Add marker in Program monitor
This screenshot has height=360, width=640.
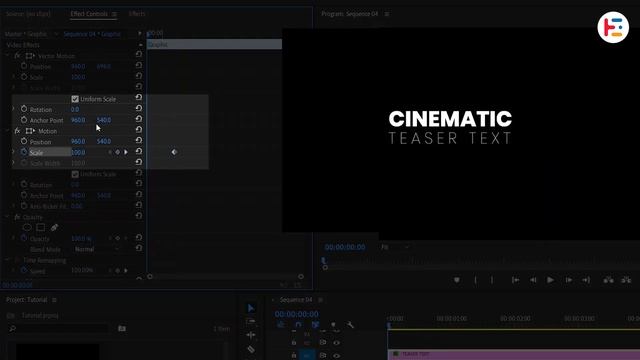coord(457,280)
